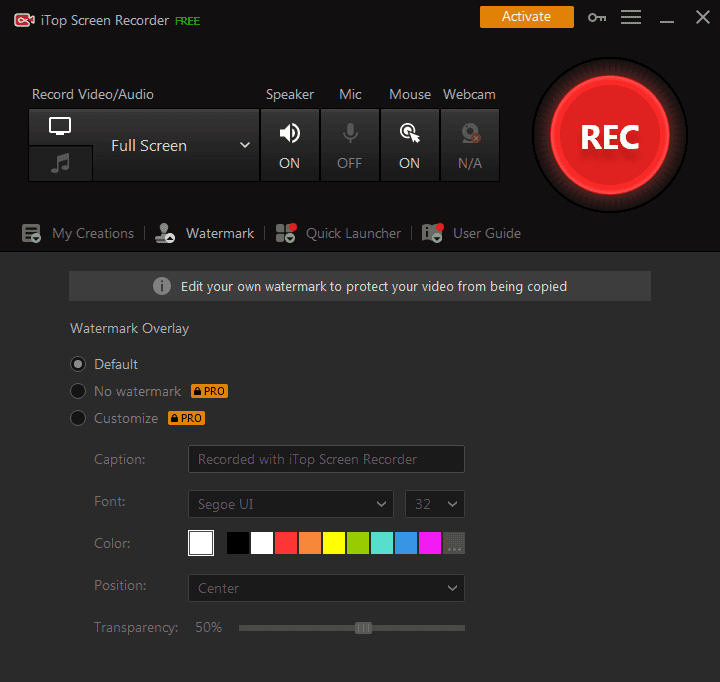
Task: Enable the Mic toggle
Action: [x=350, y=145]
